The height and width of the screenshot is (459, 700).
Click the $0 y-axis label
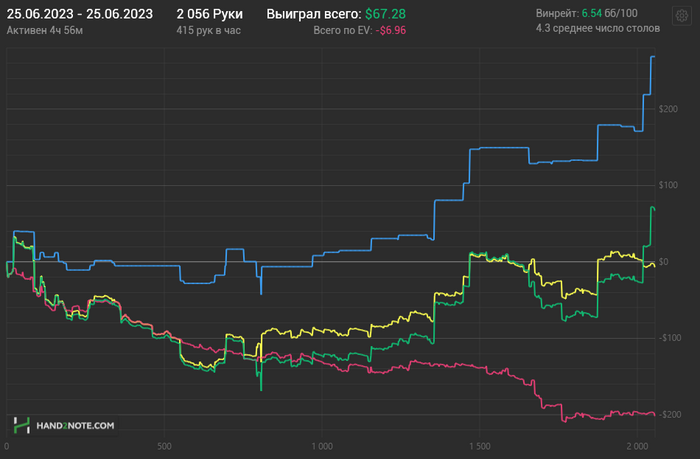[x=678, y=262]
